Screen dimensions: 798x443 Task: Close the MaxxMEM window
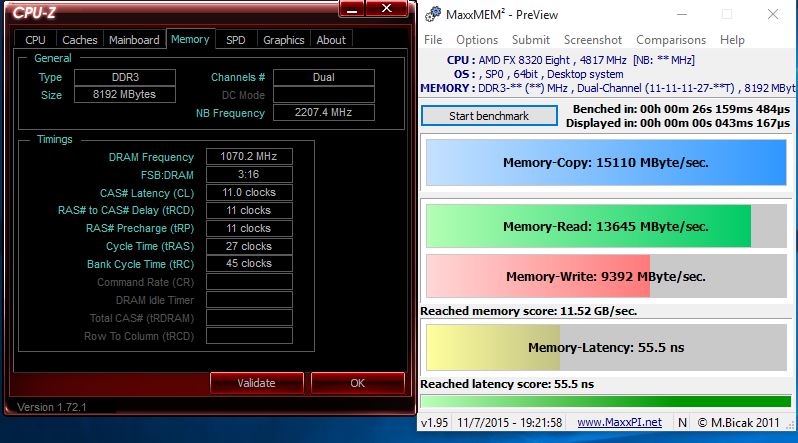tap(773, 15)
